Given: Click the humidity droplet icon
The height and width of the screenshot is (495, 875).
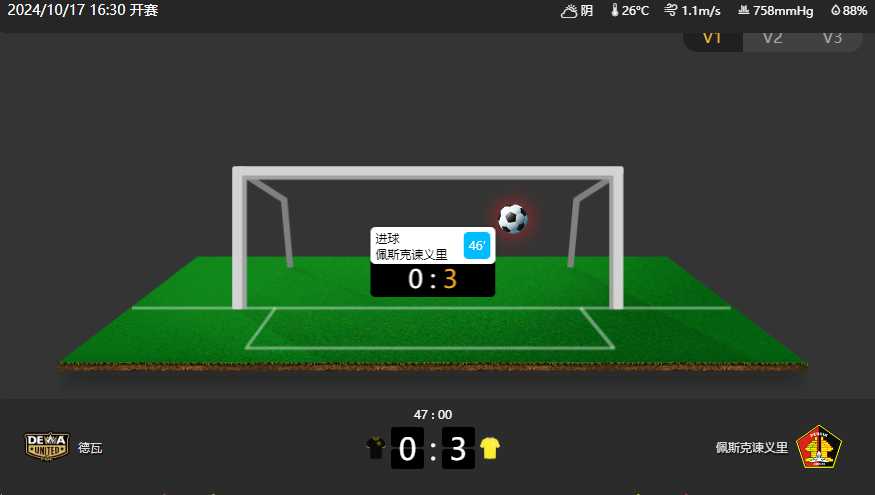Looking at the screenshot, I should coord(835,10).
